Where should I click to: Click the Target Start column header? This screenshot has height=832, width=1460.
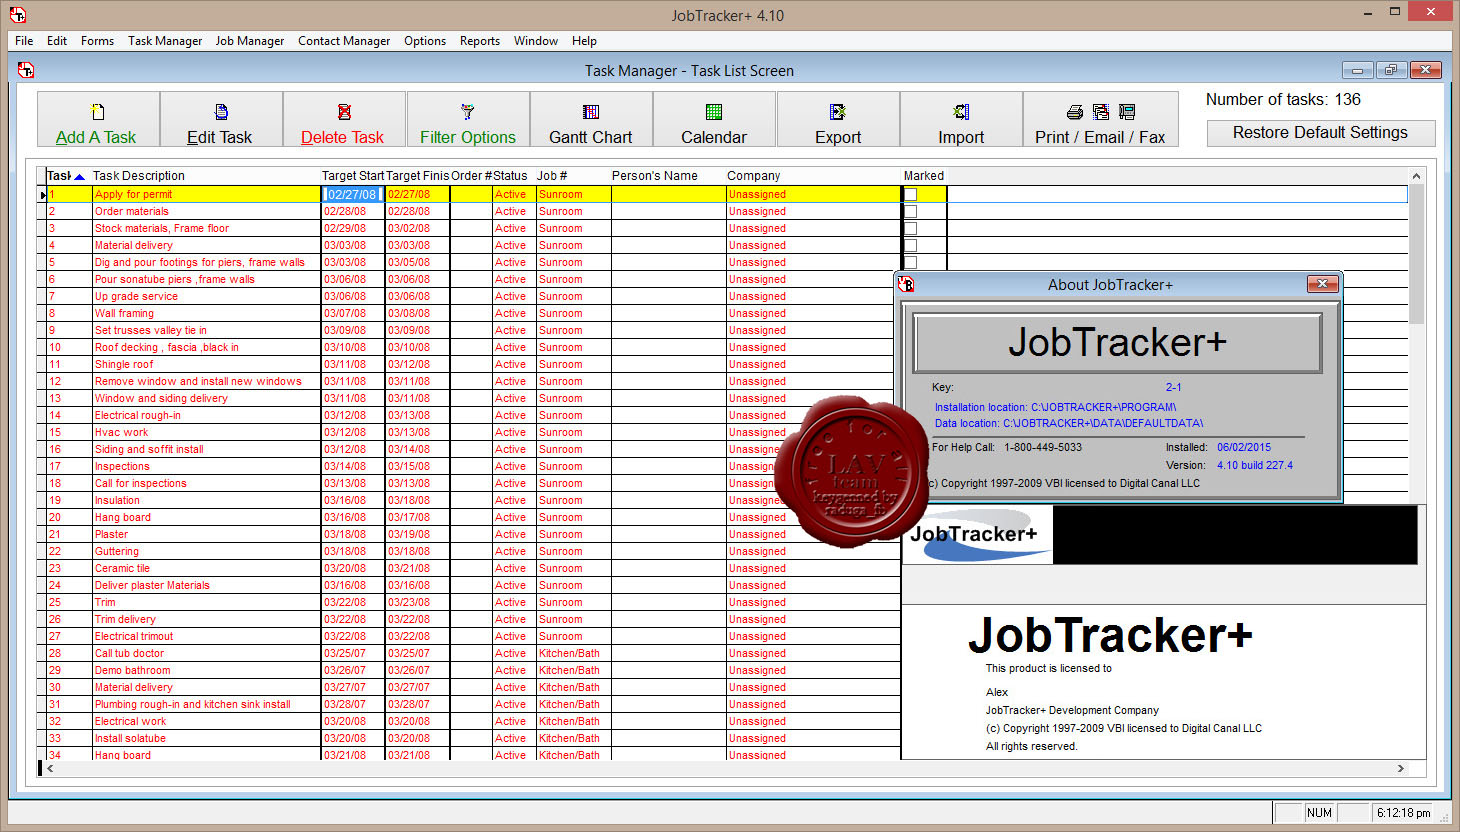click(x=352, y=176)
